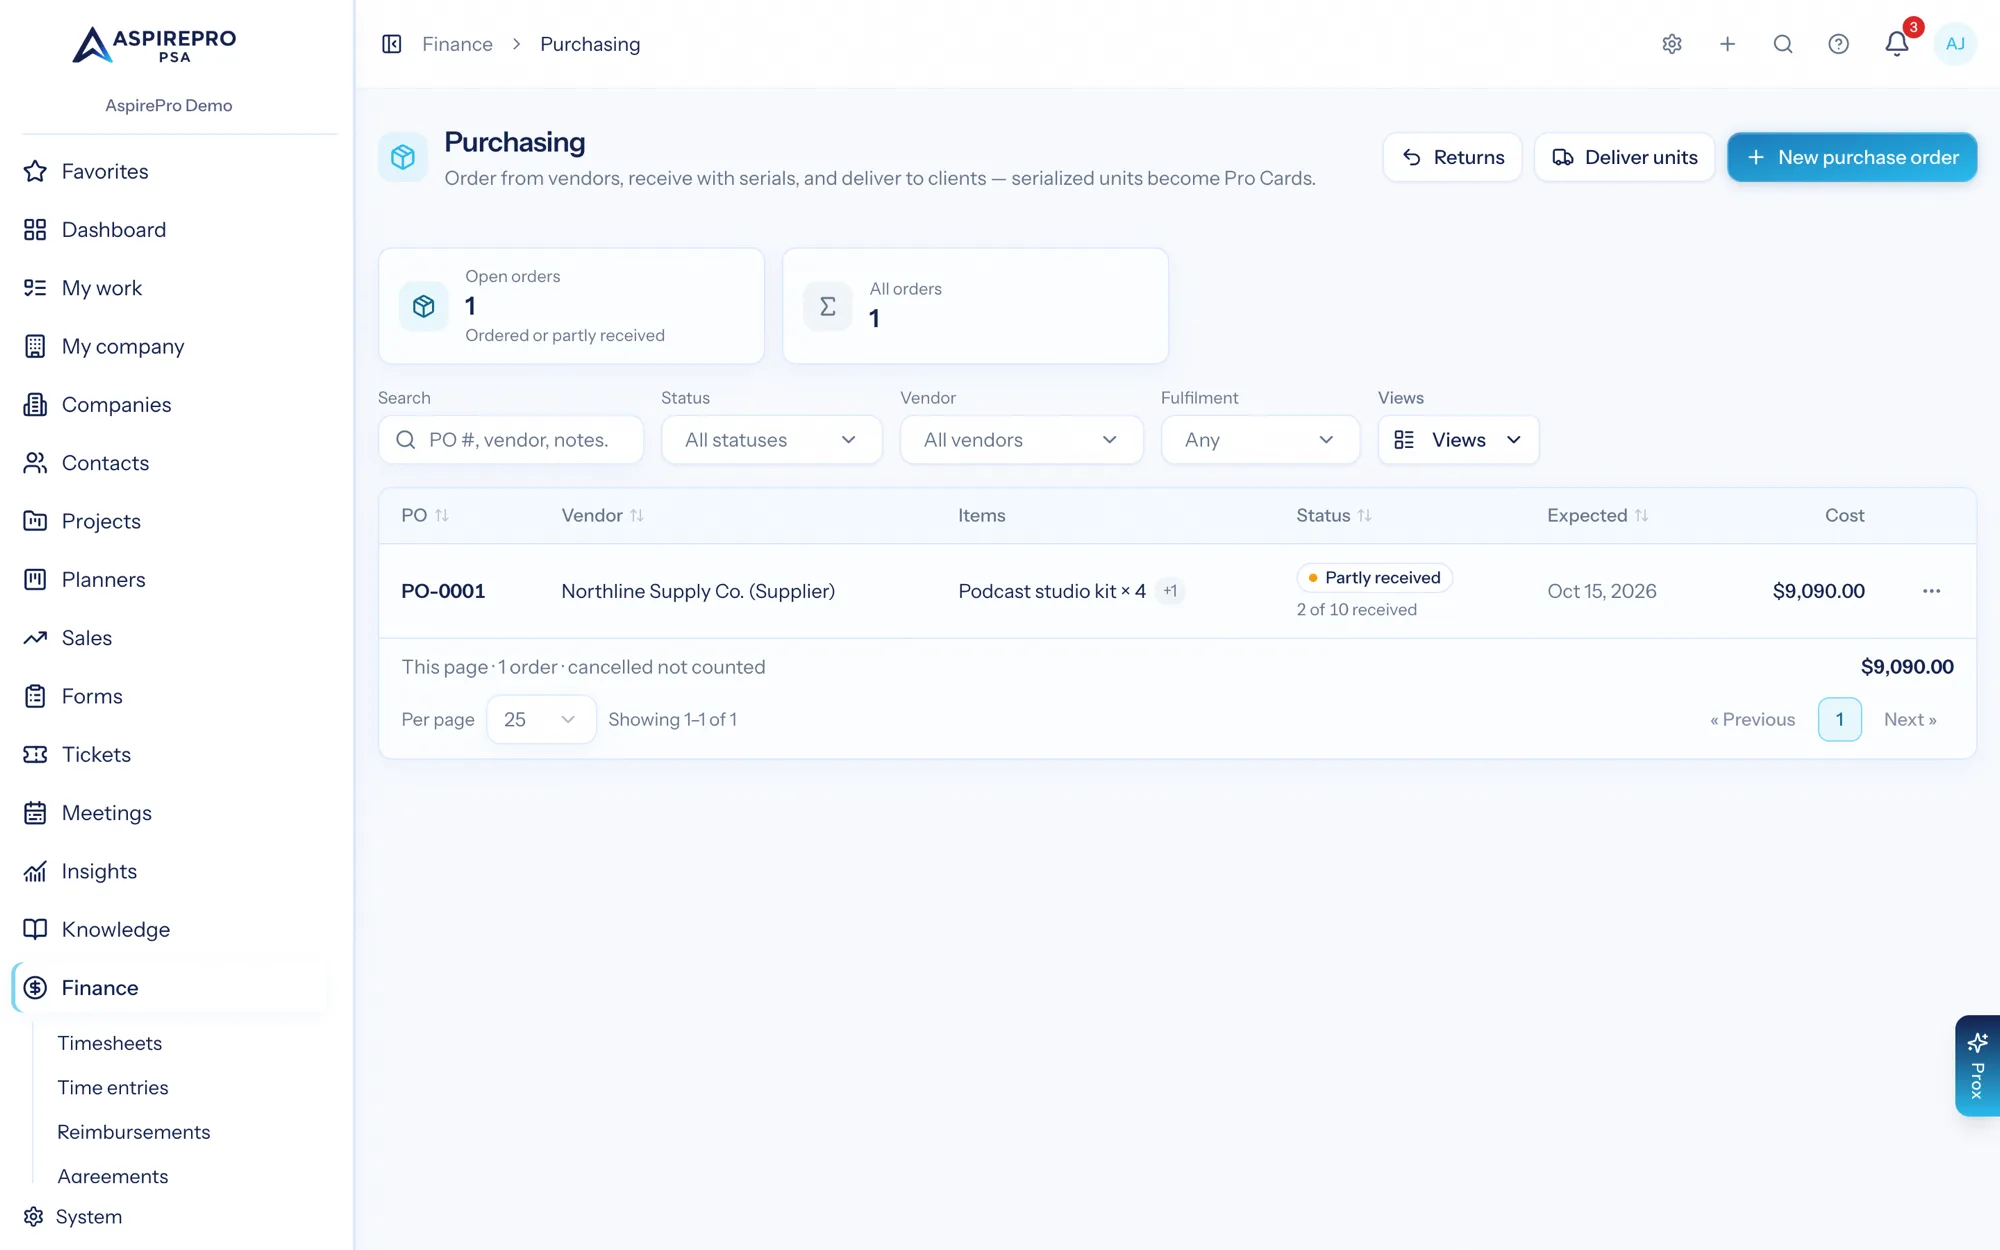
Task: Open Reimbursements under Finance
Action: point(134,1132)
